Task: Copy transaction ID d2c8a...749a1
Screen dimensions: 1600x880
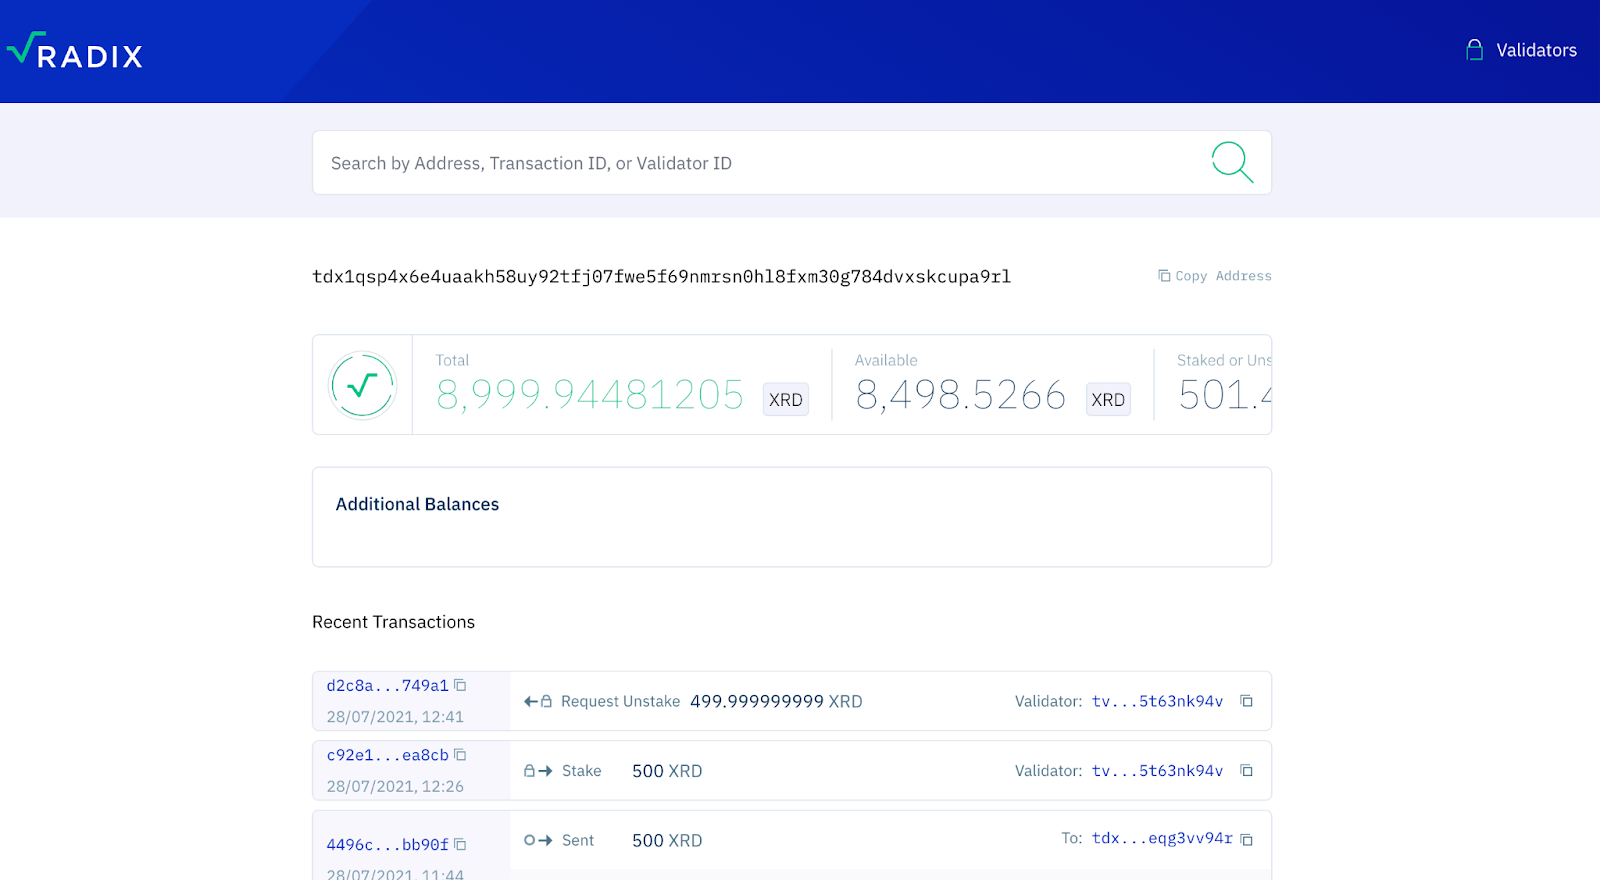Action: 460,685
